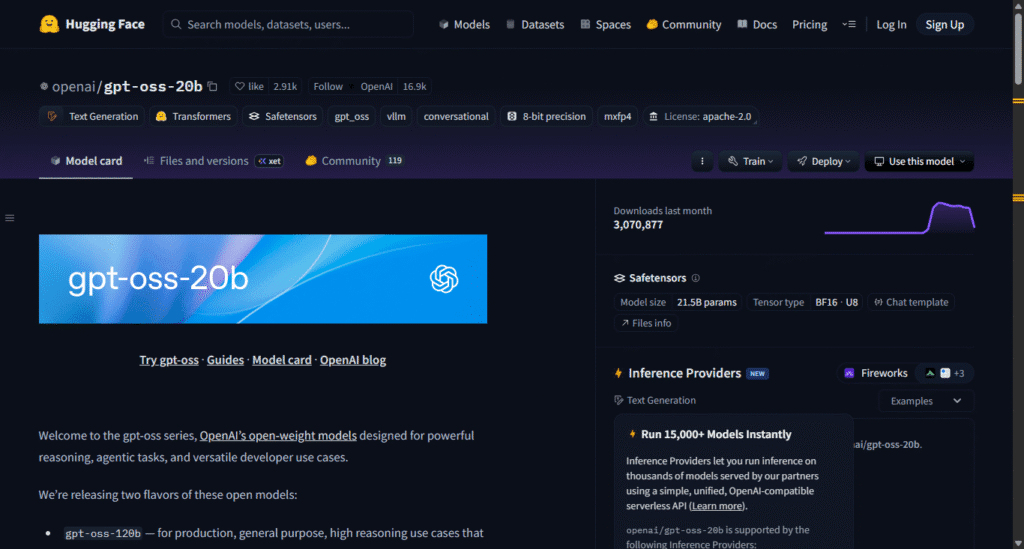
Task: Click the 21.5B params value
Action: pyautogui.click(x=706, y=302)
